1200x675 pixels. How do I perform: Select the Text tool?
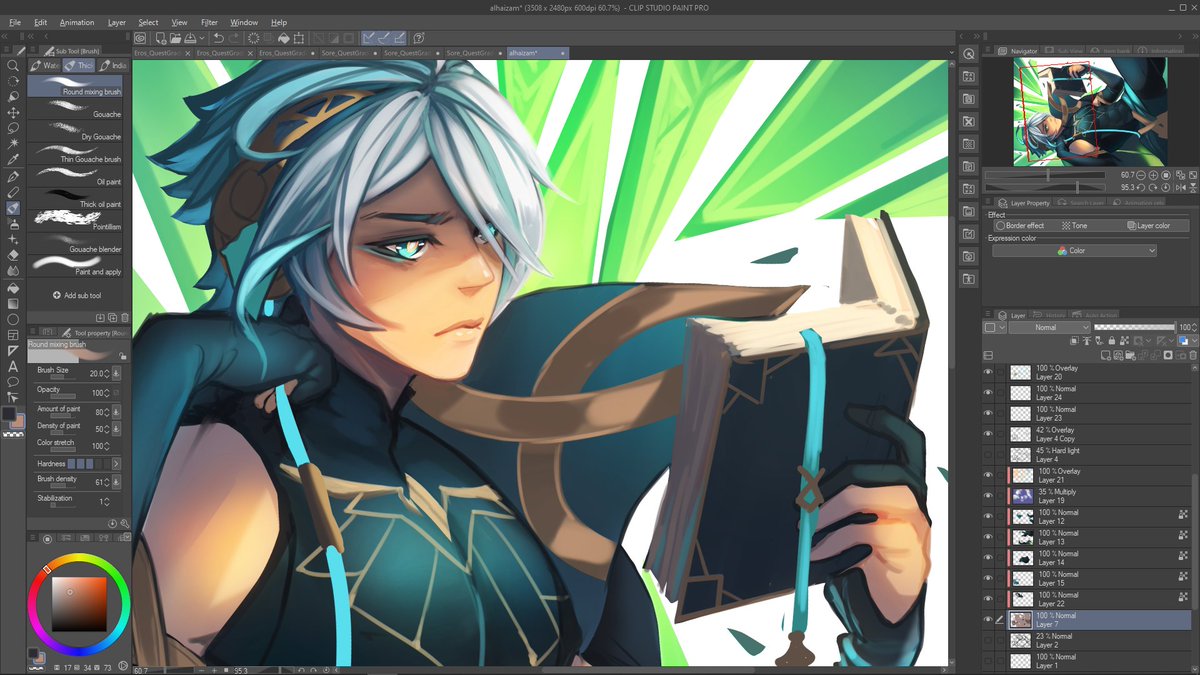click(13, 367)
